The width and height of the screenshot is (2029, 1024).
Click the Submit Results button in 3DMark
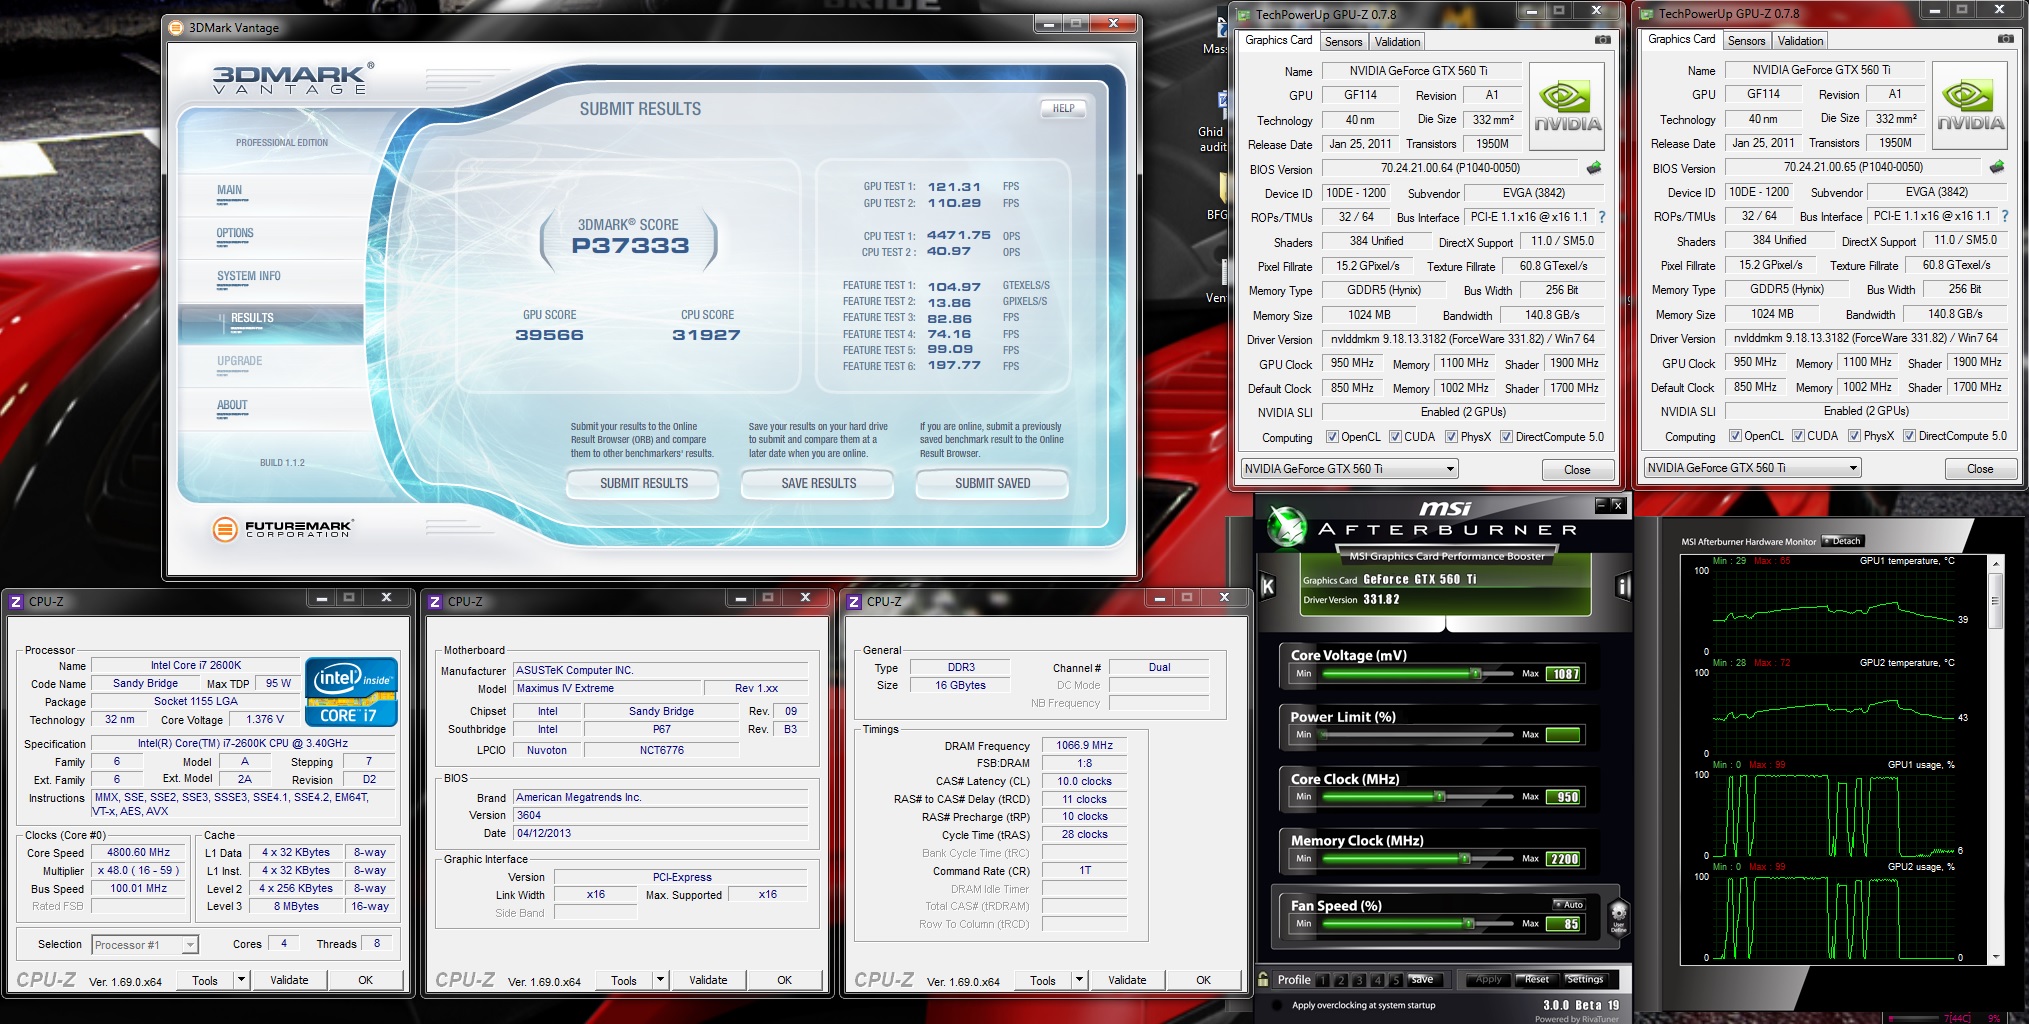[644, 483]
